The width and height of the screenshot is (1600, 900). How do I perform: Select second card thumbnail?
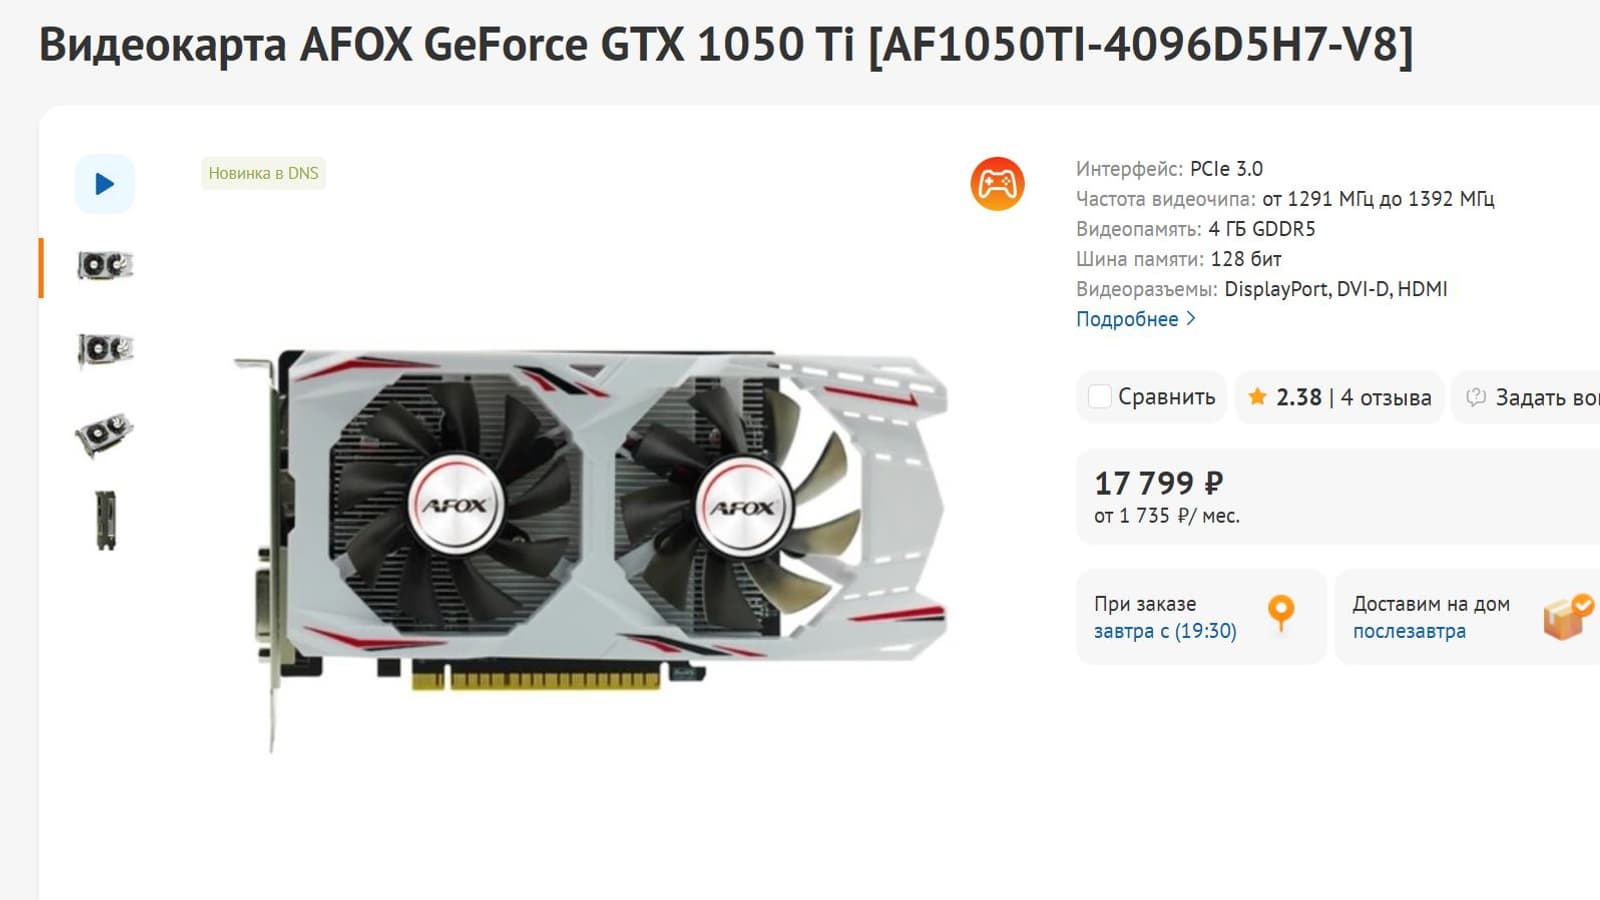coord(105,350)
